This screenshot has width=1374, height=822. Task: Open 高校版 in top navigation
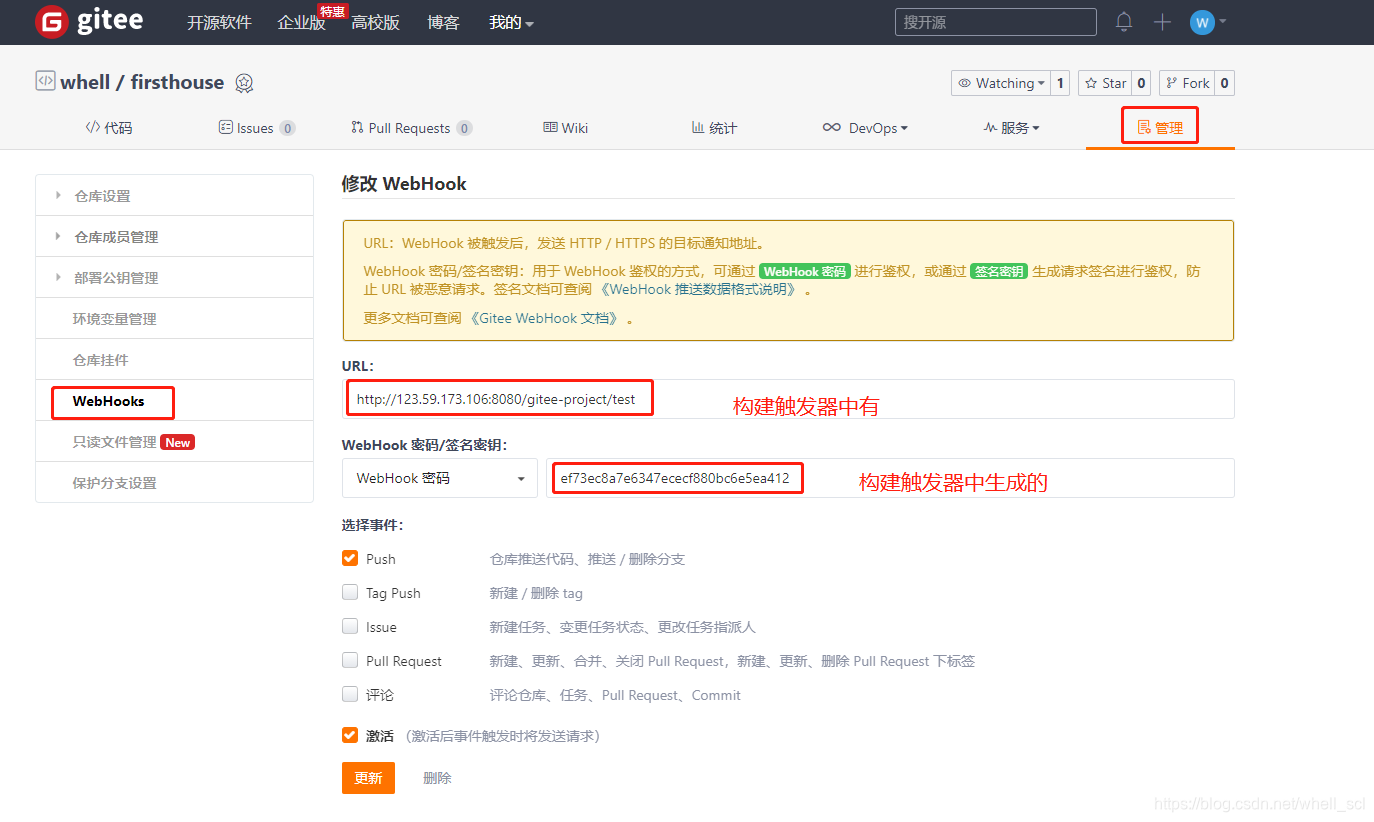tap(375, 22)
